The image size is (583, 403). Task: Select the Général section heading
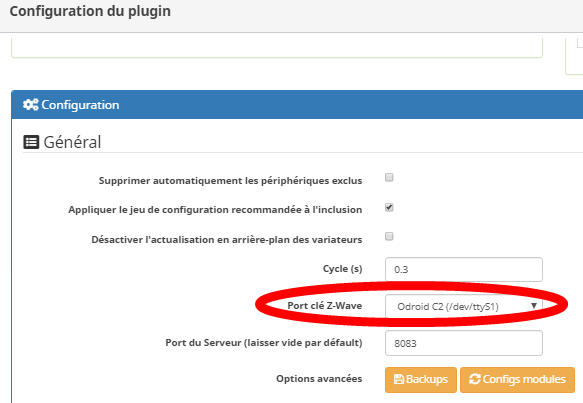point(72,142)
